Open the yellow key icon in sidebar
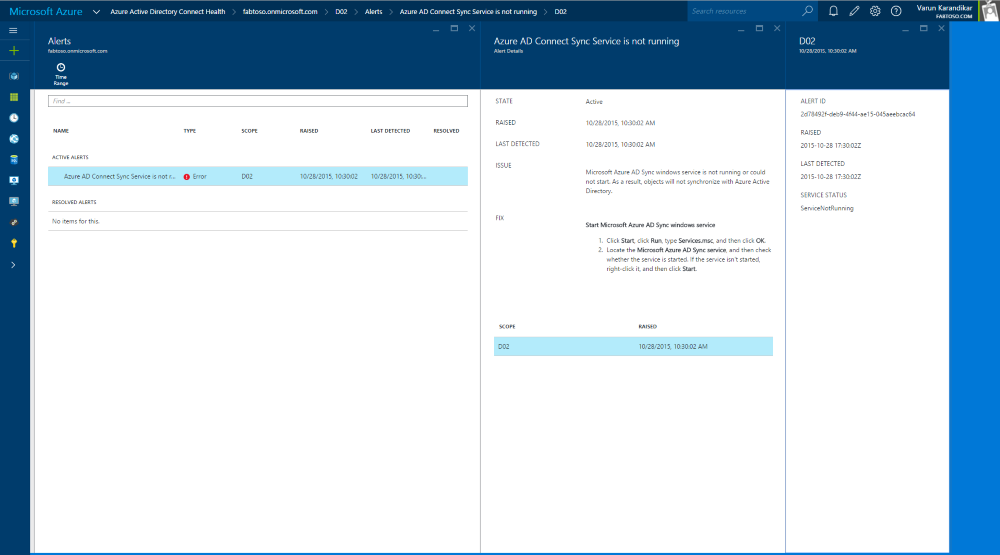 14,243
